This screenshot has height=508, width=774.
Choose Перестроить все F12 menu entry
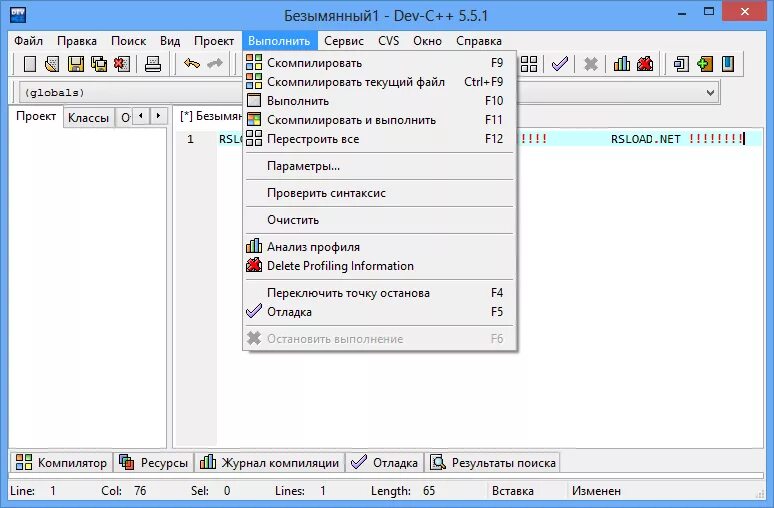point(380,139)
